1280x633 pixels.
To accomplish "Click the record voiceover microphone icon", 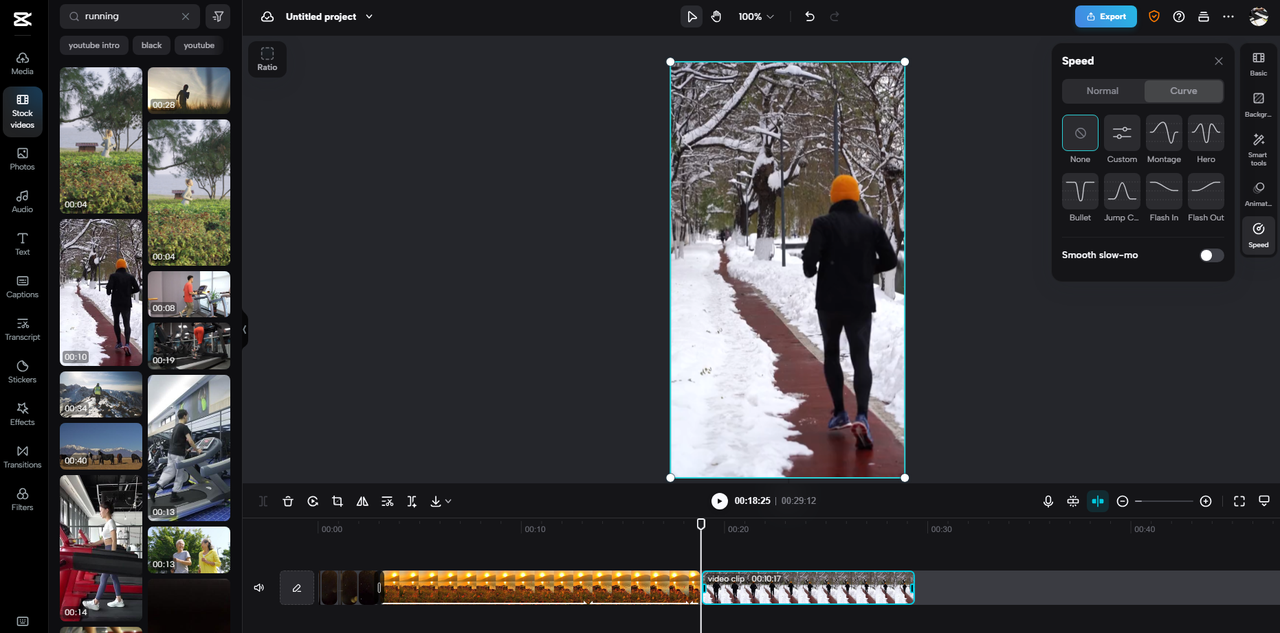I will 1048,501.
